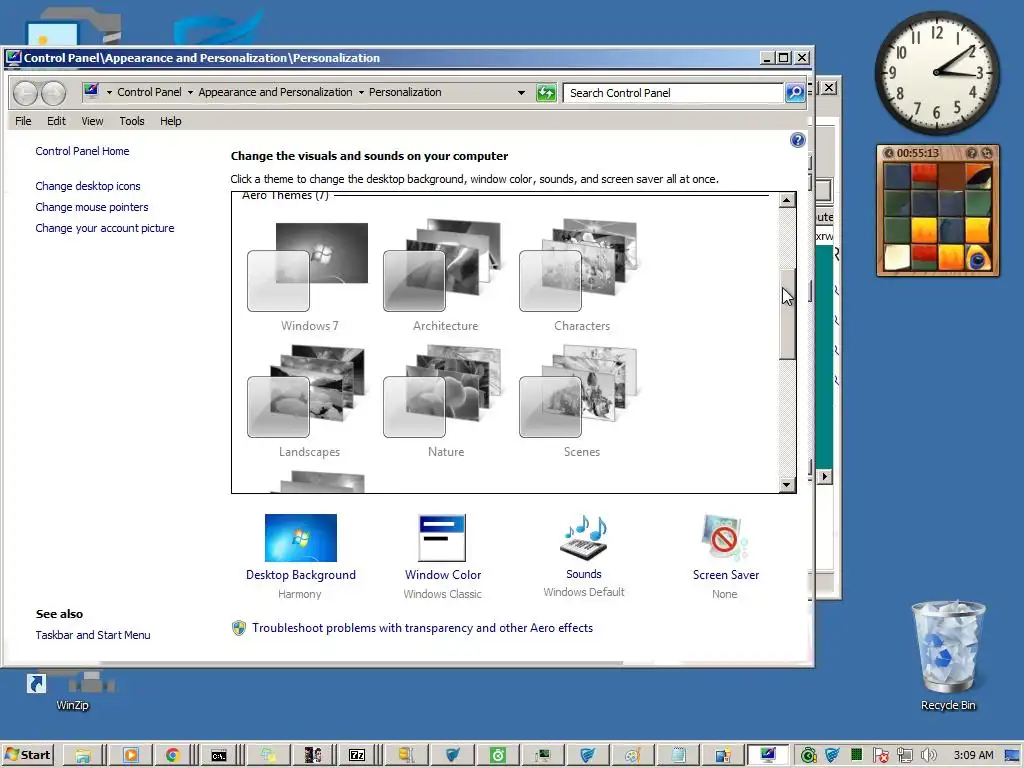1024x768 pixels.
Task: Go to Control Panel Home
Action: coord(82,151)
